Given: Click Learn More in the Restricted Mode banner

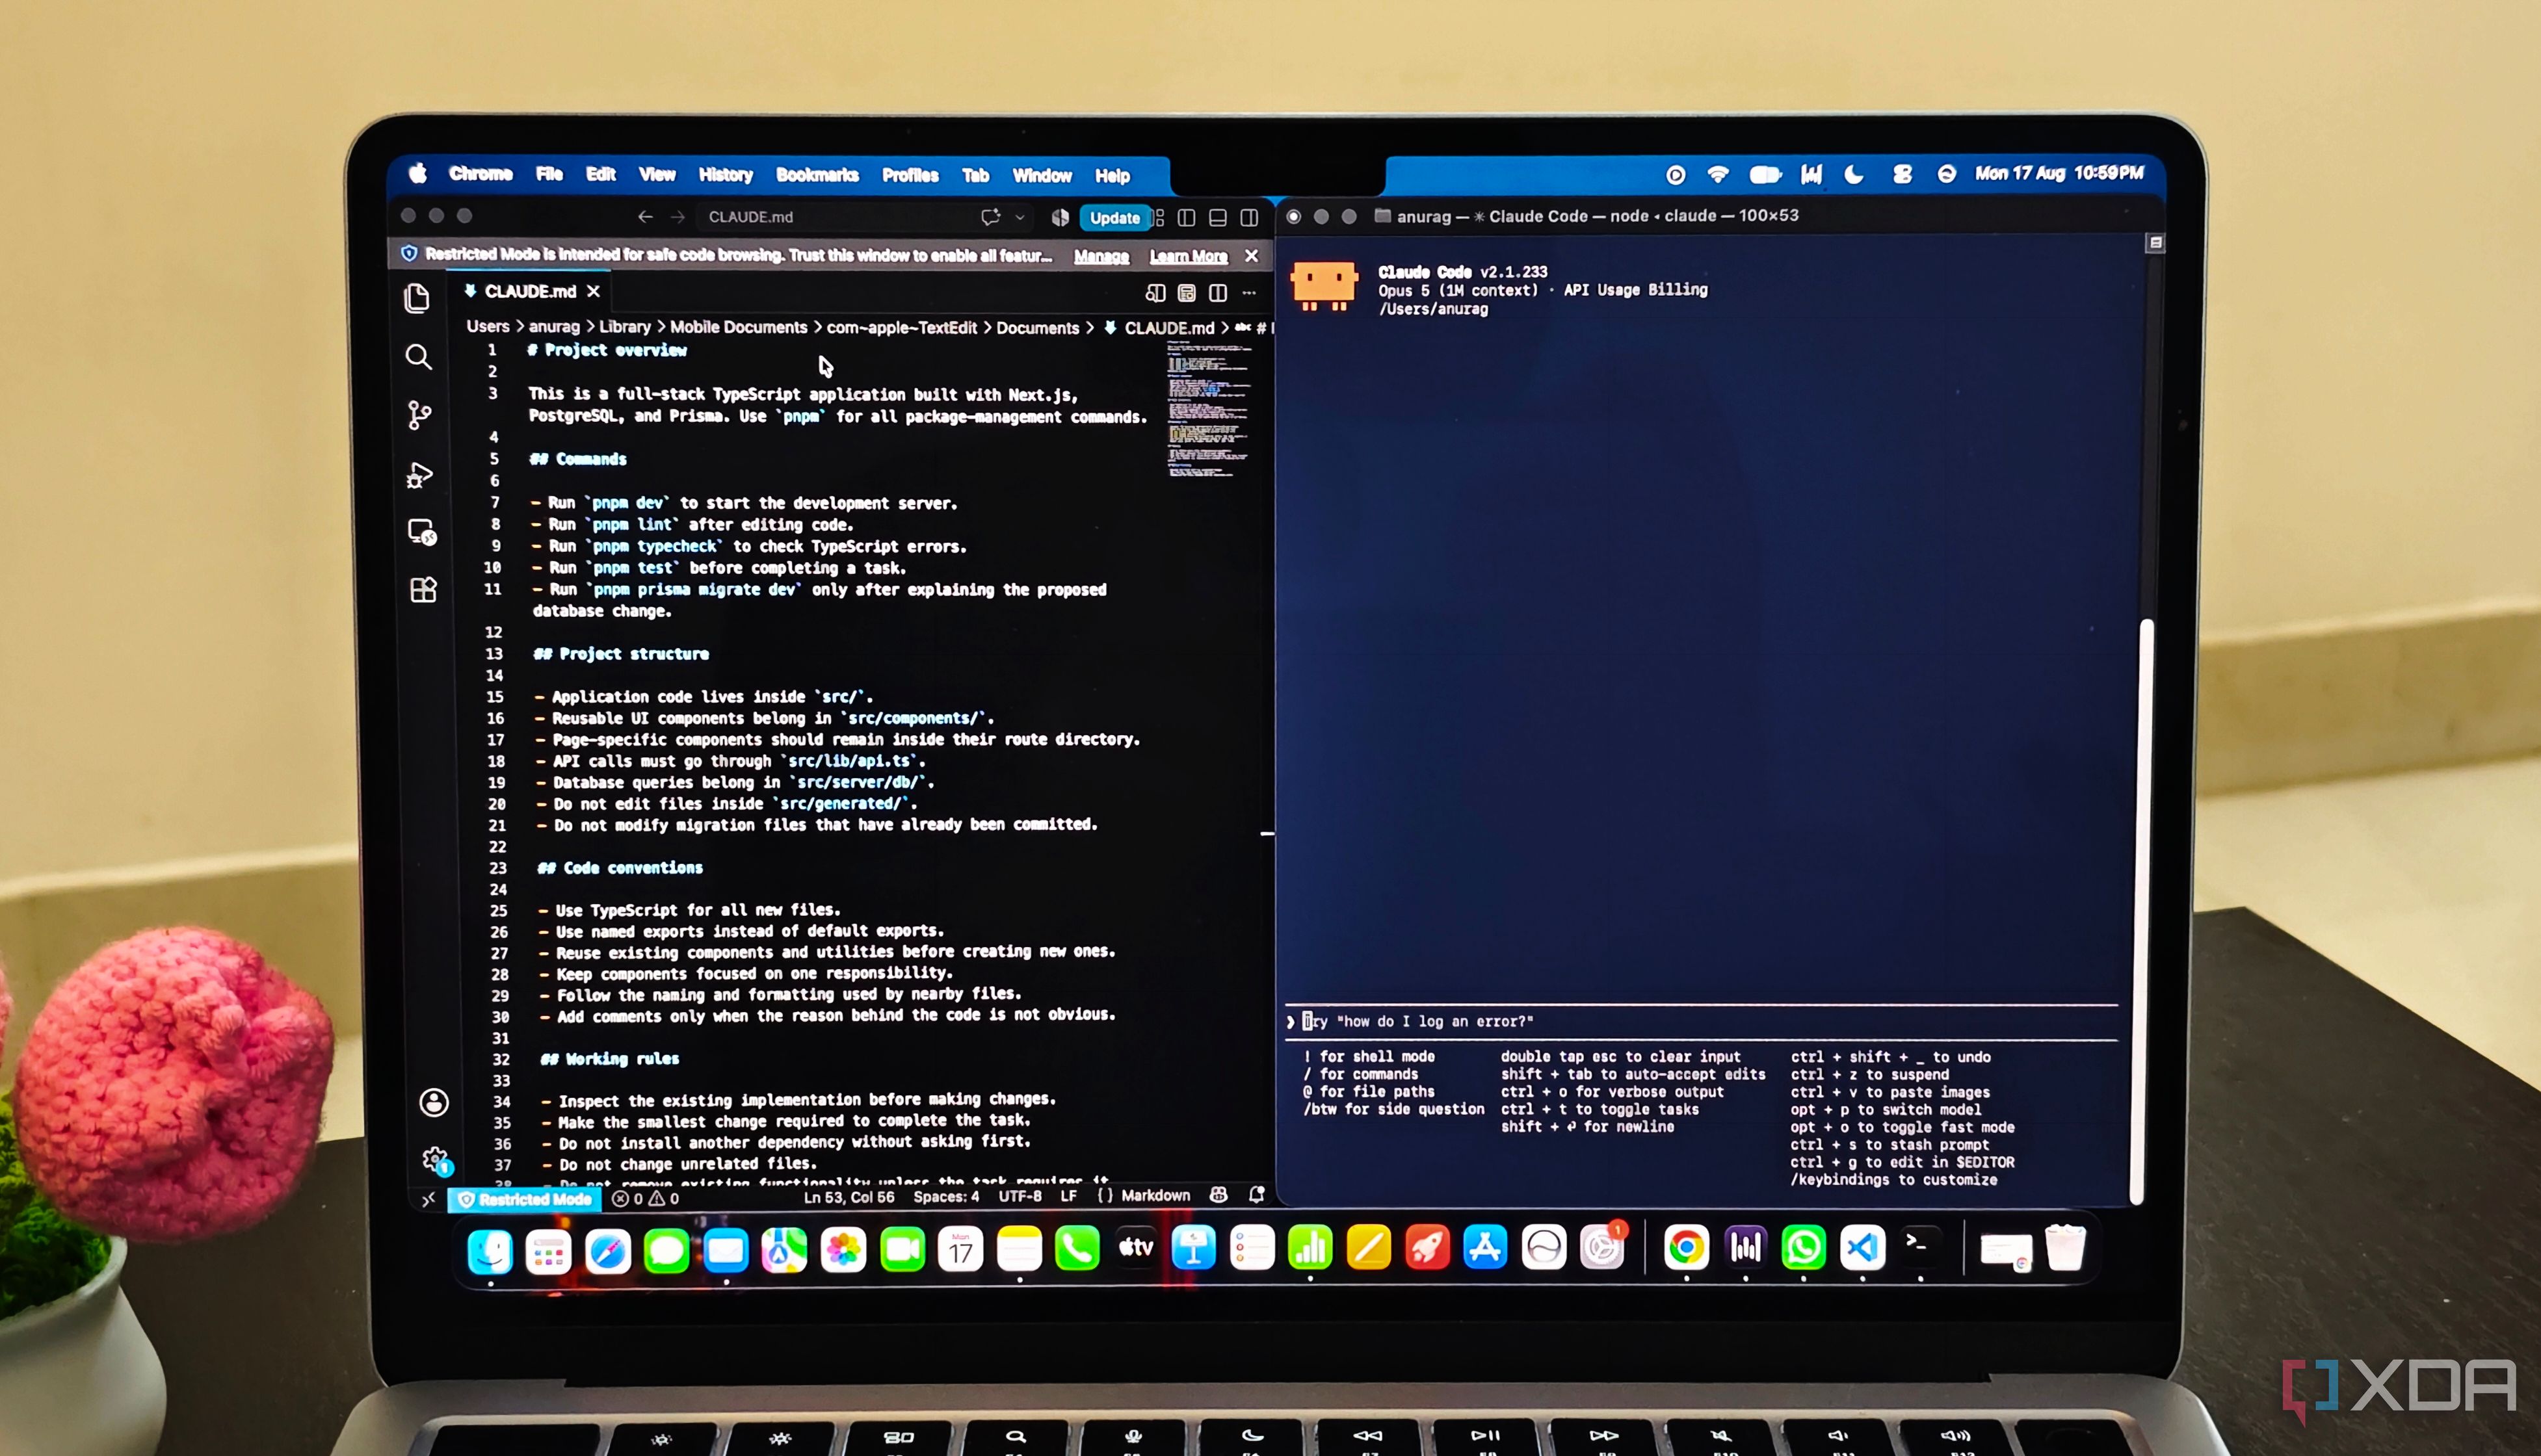Looking at the screenshot, I should (x=1188, y=256).
